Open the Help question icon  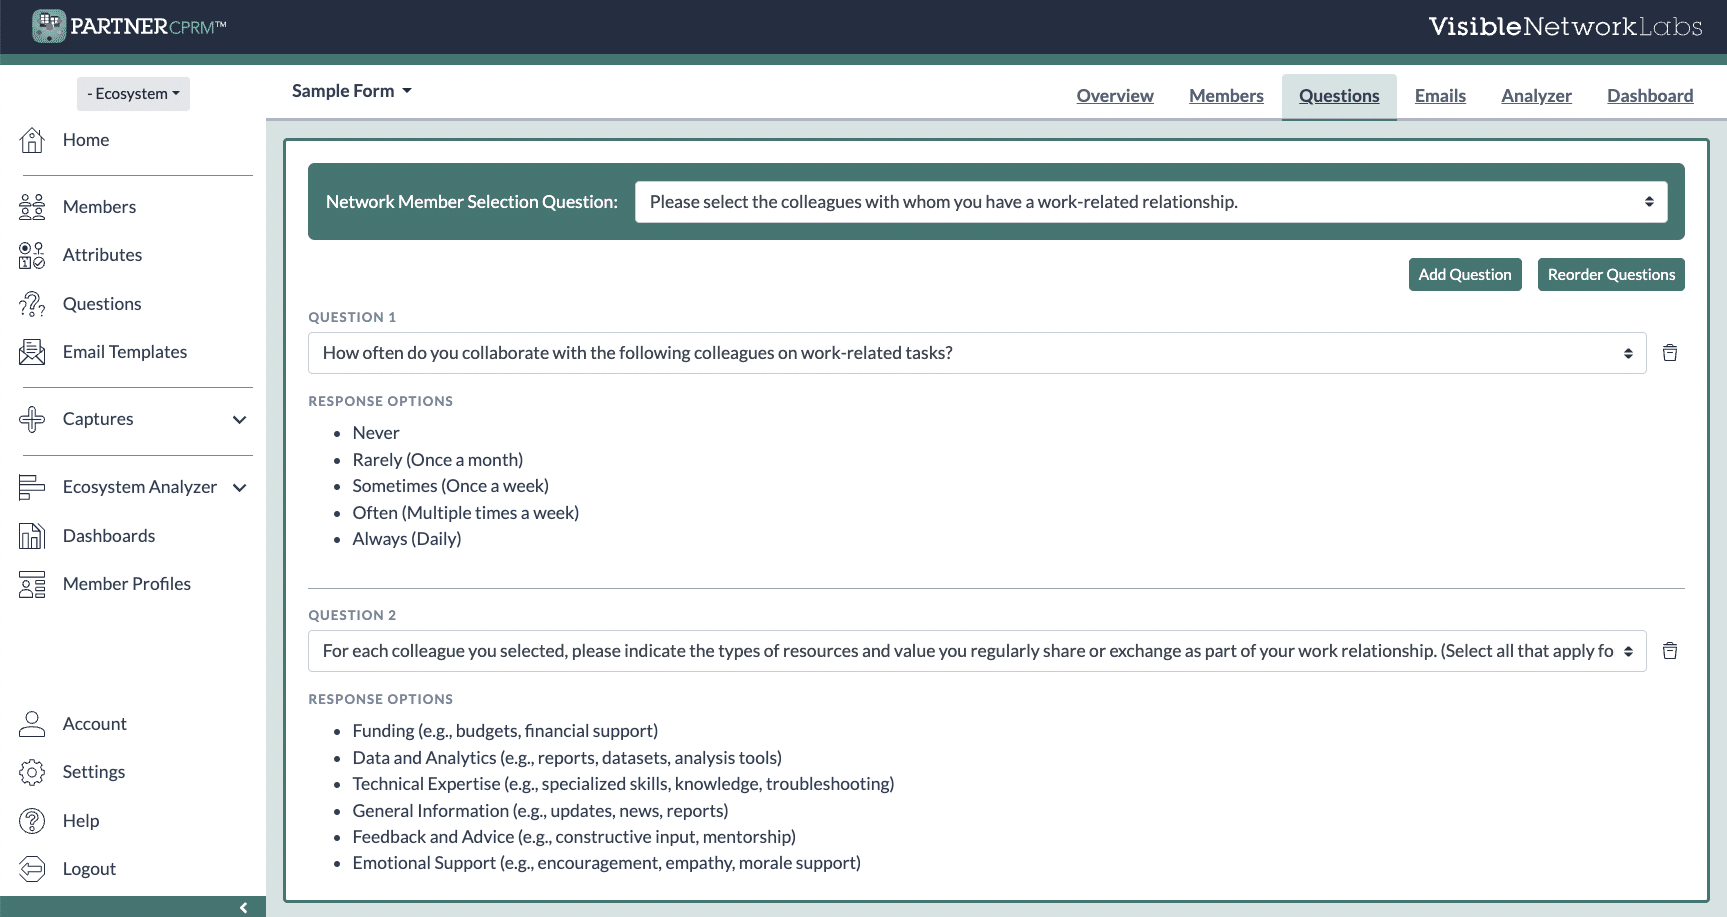click(x=32, y=821)
